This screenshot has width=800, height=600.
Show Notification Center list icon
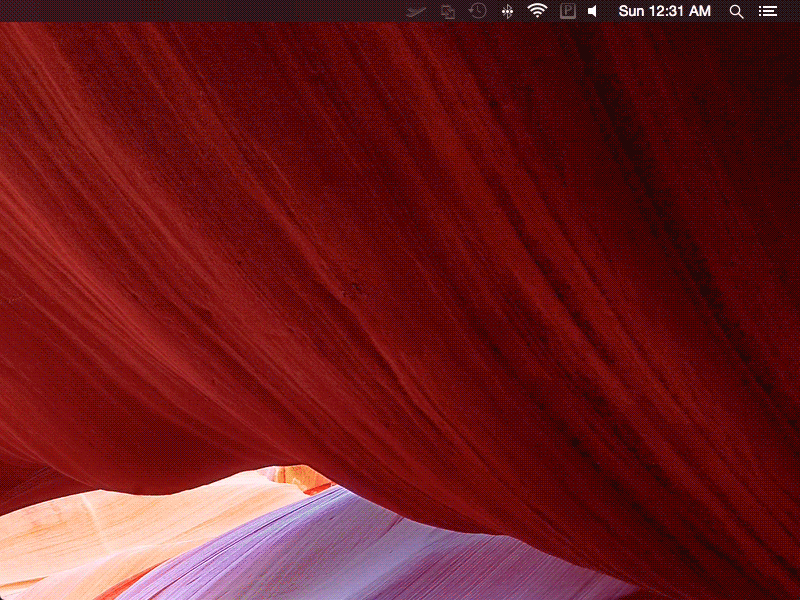pos(768,11)
